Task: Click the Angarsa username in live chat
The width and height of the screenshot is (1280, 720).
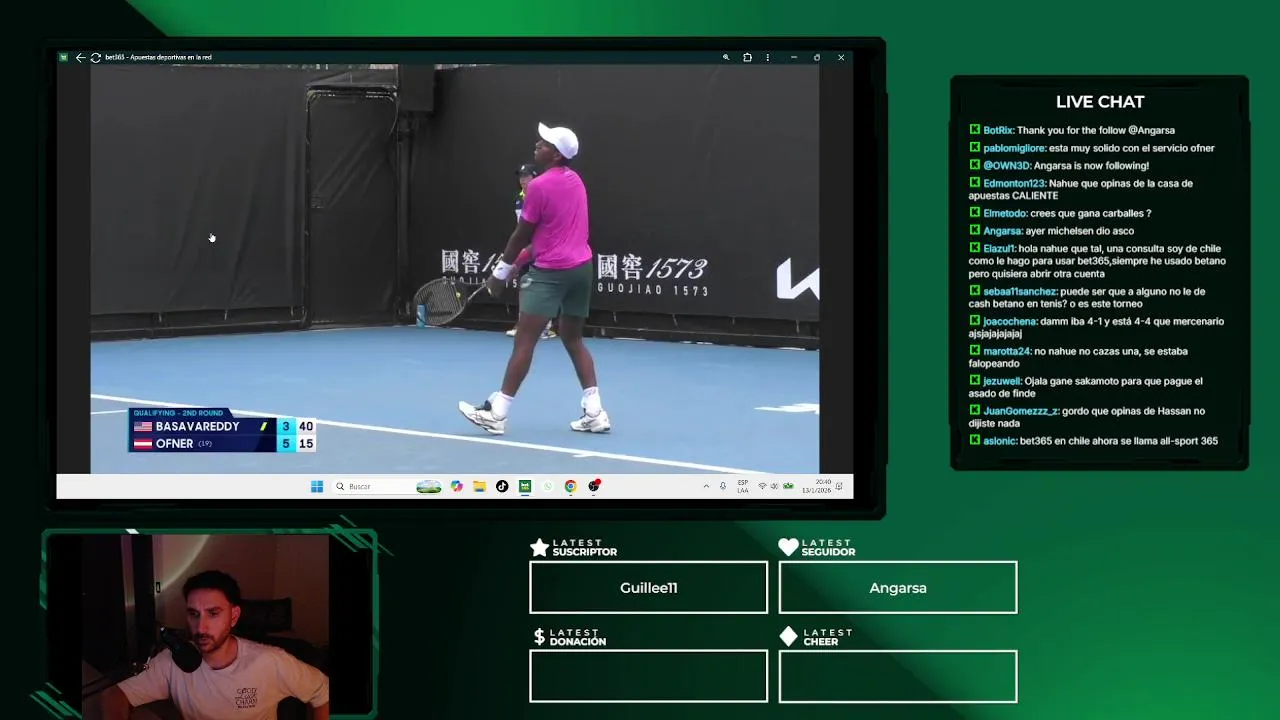Action: click(x=1002, y=231)
